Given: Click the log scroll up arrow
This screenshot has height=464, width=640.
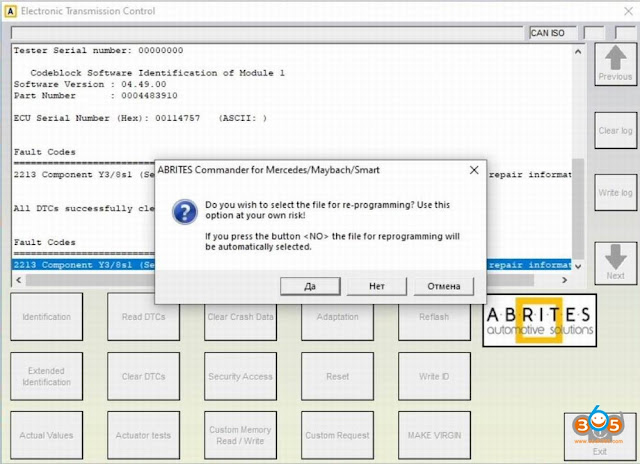Looking at the screenshot, I should click(x=578, y=52).
